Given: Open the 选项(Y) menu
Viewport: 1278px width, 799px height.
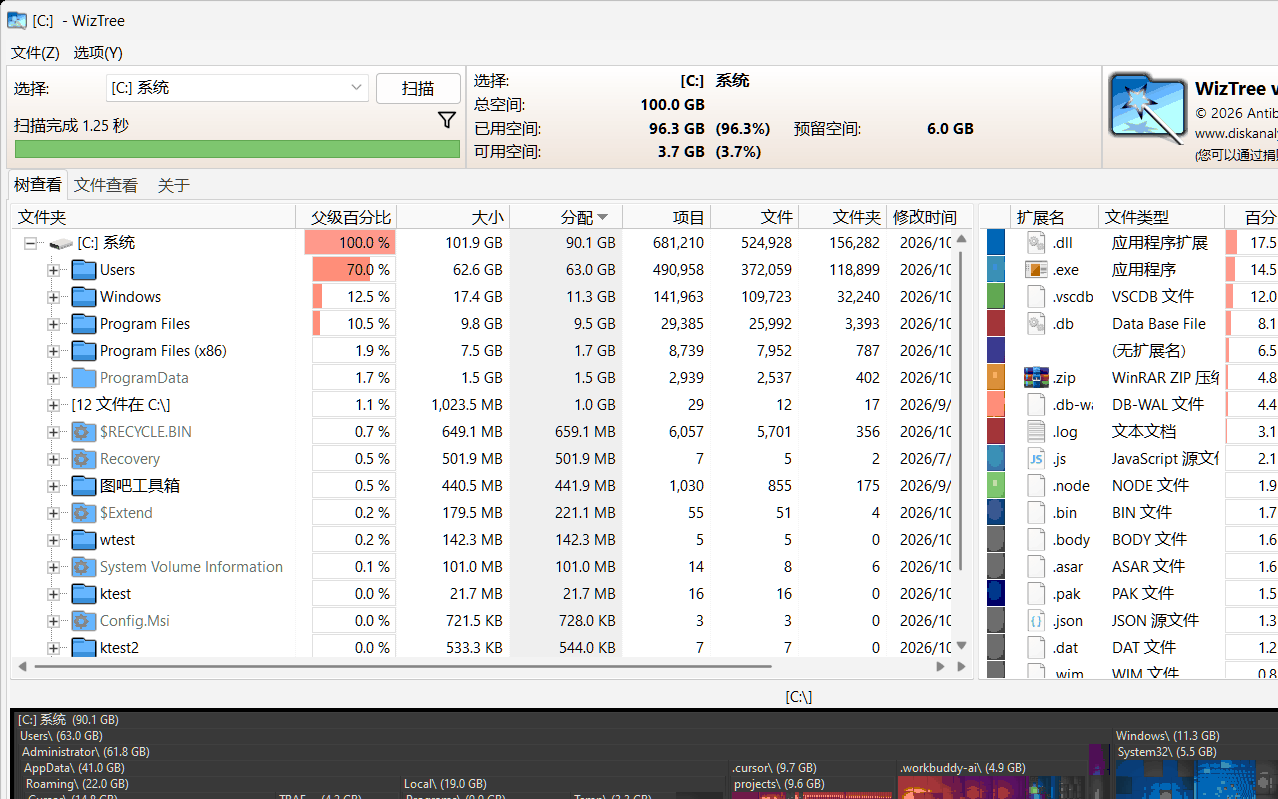Looking at the screenshot, I should coord(98,52).
